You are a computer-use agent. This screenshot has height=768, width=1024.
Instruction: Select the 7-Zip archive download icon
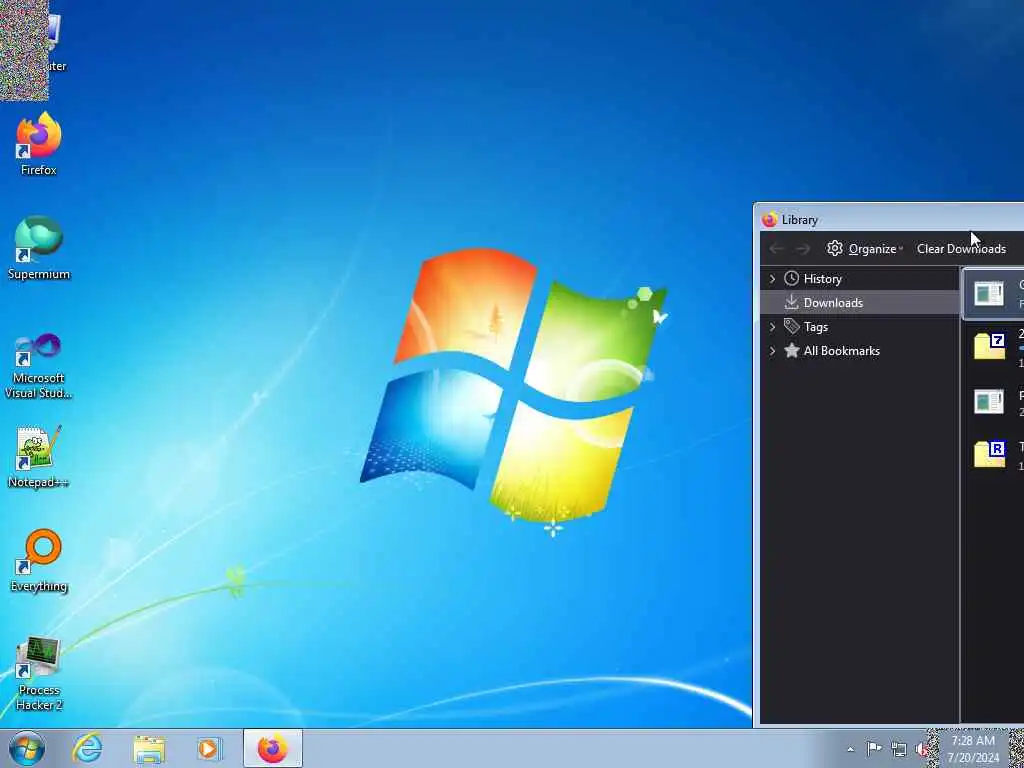click(x=989, y=345)
